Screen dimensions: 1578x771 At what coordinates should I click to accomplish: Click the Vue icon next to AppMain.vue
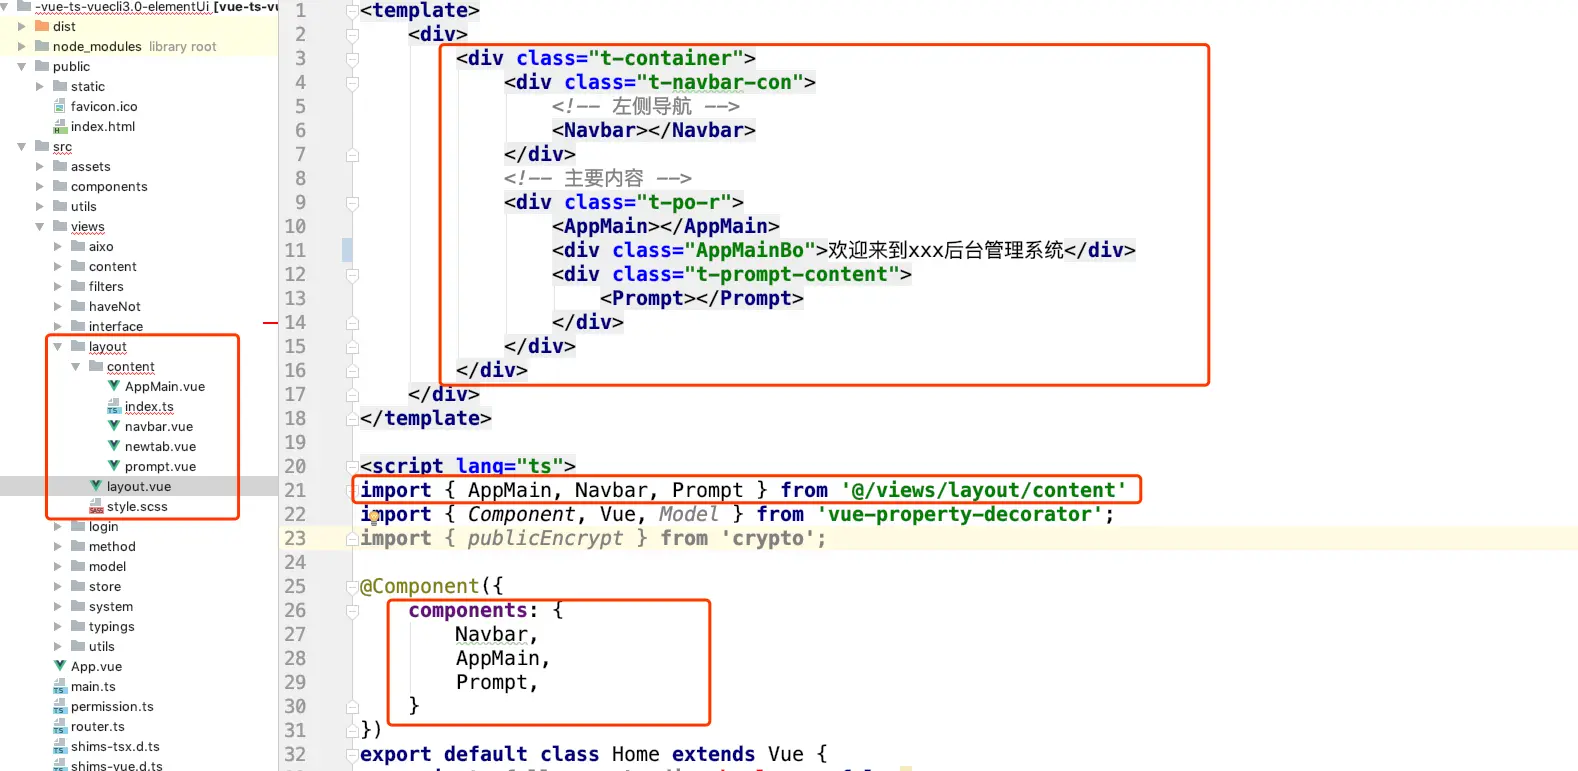coord(114,386)
